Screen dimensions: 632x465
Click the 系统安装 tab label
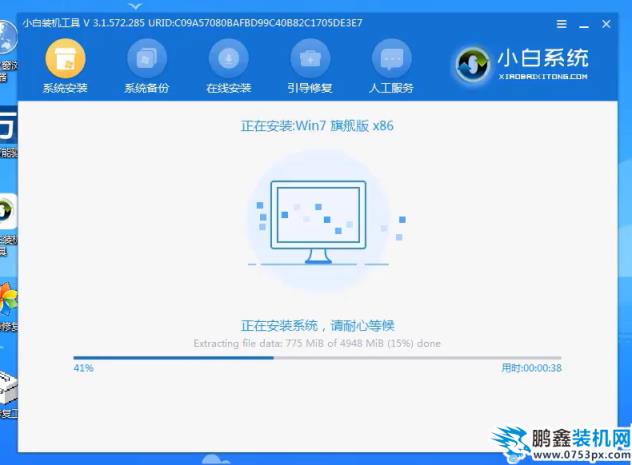coord(65,88)
